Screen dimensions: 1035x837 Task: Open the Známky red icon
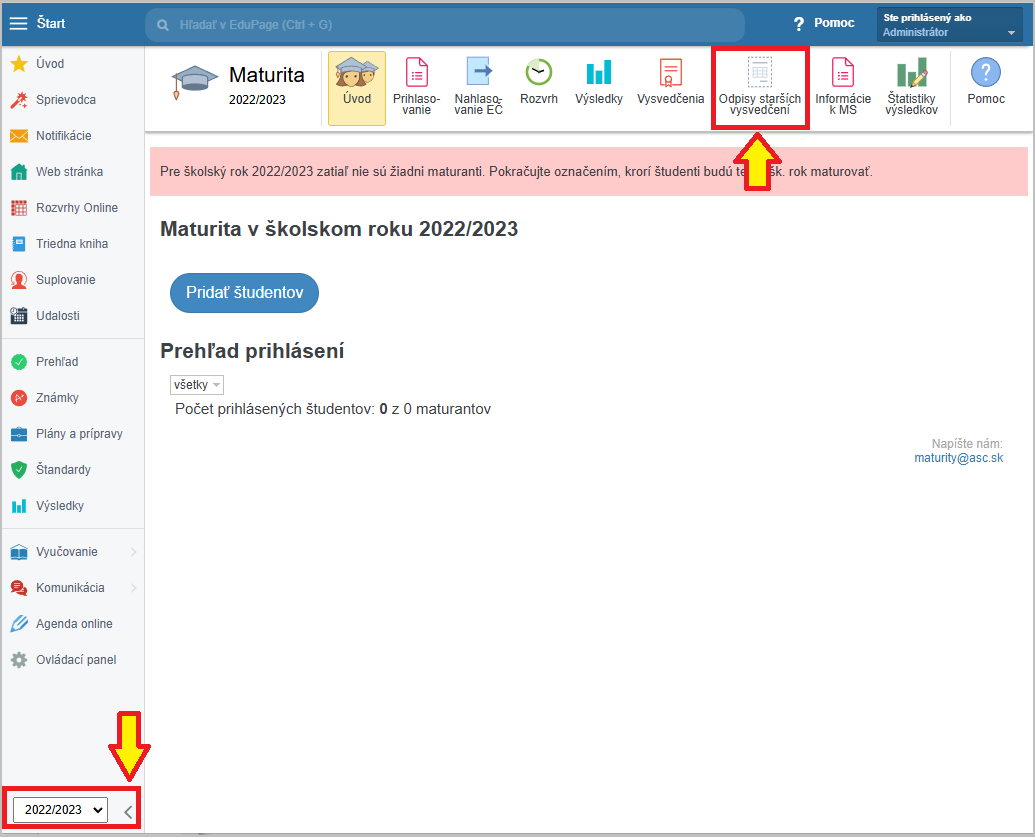[x=19, y=398]
